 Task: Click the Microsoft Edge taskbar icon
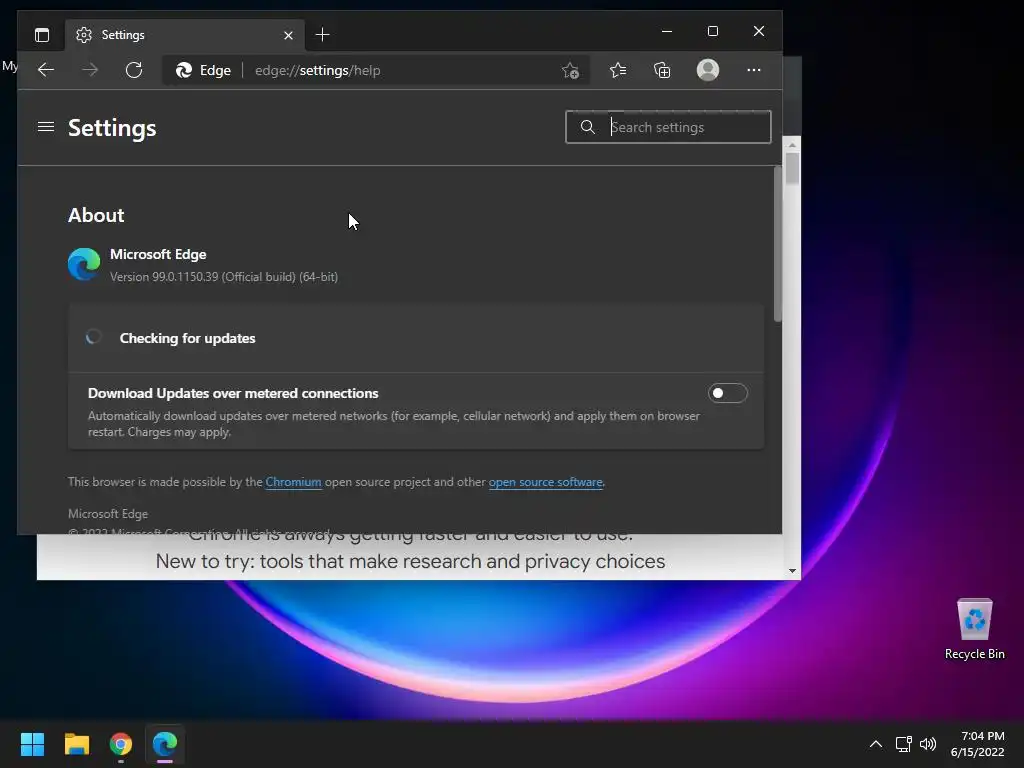[165, 744]
